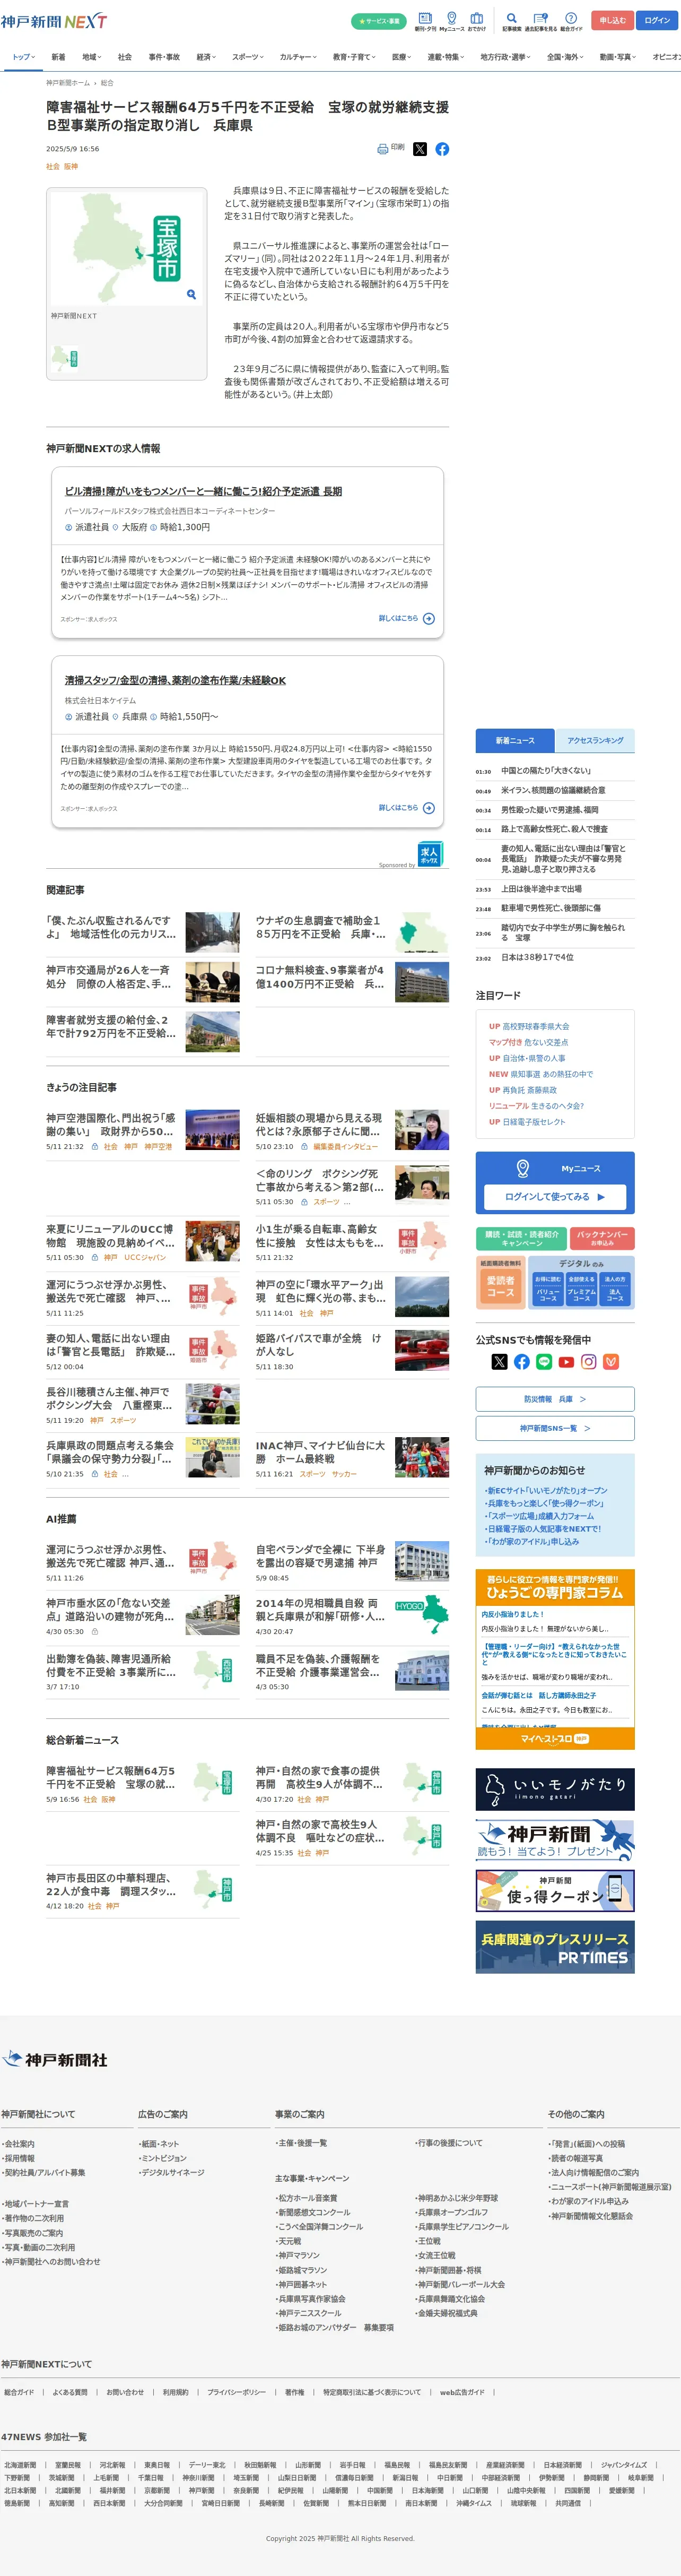Screen dimensions: 681x2576
Task: Open the 事件・事故 nav item
Action: pyautogui.click(x=164, y=57)
